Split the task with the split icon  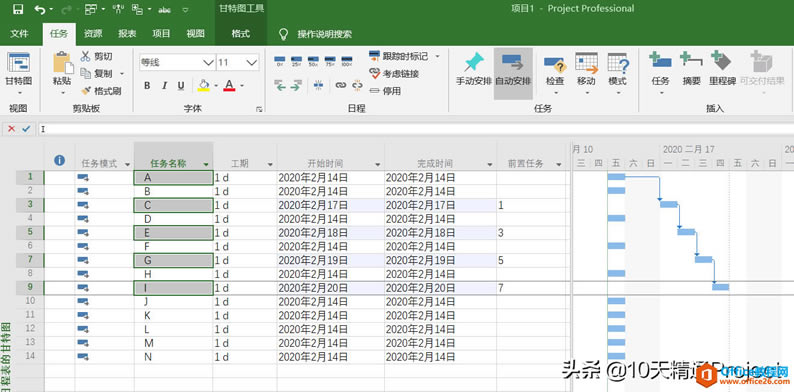pos(319,86)
